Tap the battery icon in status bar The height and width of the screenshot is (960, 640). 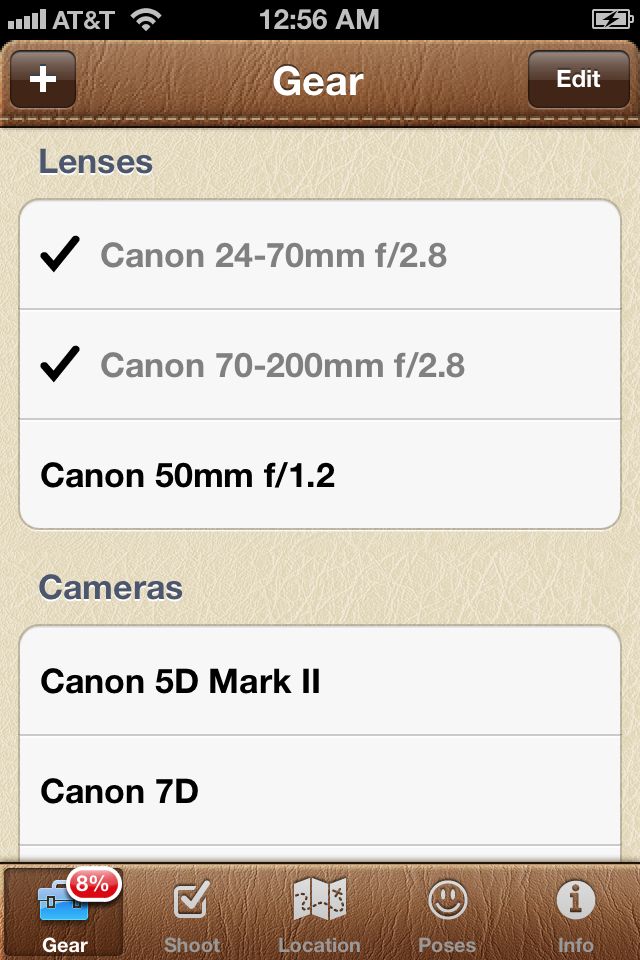(612, 19)
